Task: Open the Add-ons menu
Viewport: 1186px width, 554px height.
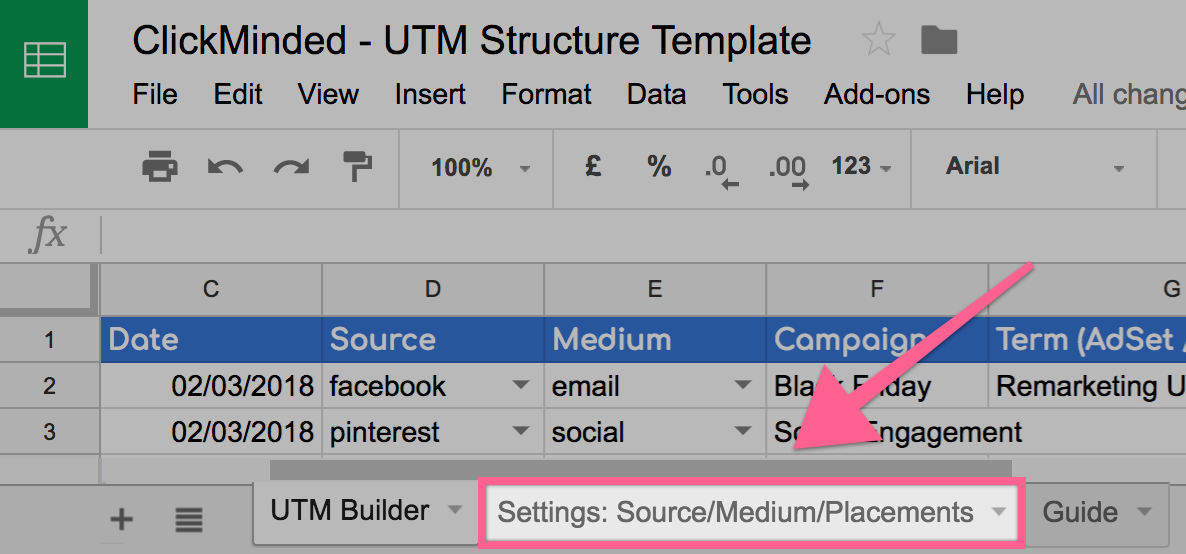Action: coord(876,95)
